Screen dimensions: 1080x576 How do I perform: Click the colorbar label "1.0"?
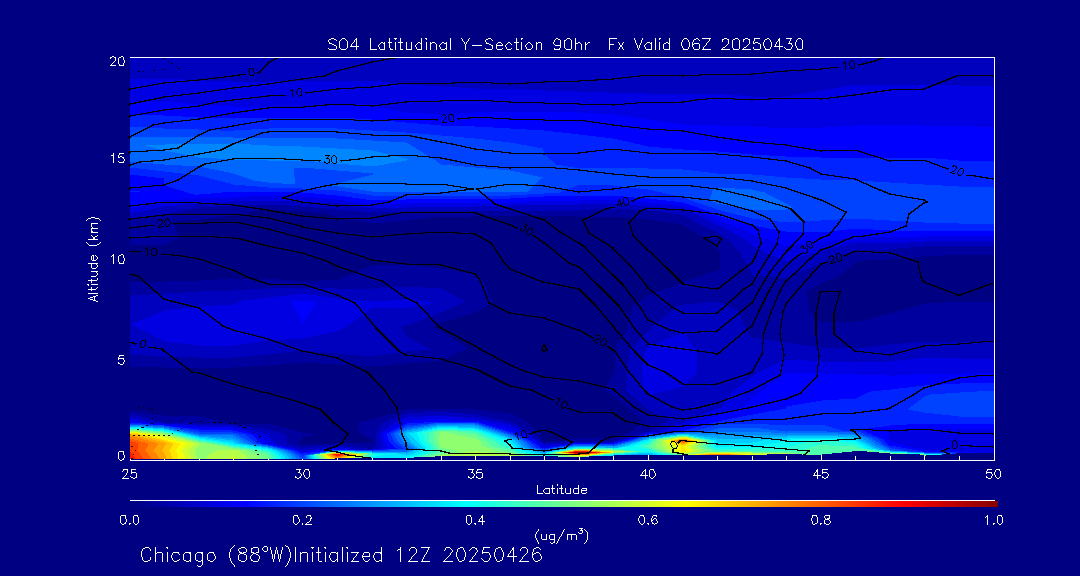[993, 520]
